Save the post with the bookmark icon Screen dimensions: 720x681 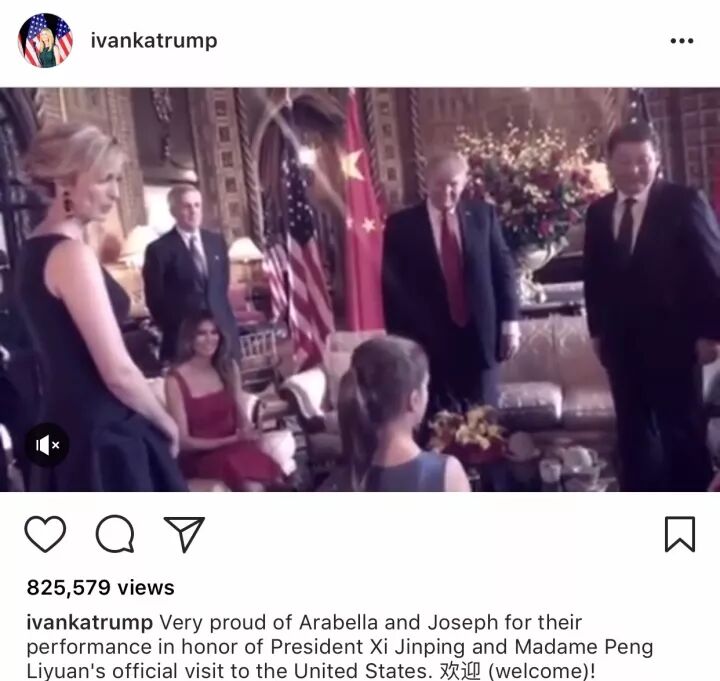pos(680,534)
